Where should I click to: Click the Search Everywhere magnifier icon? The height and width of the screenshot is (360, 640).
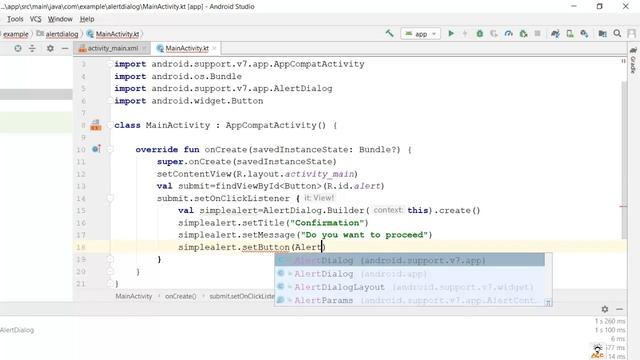pyautogui.click(x=617, y=33)
